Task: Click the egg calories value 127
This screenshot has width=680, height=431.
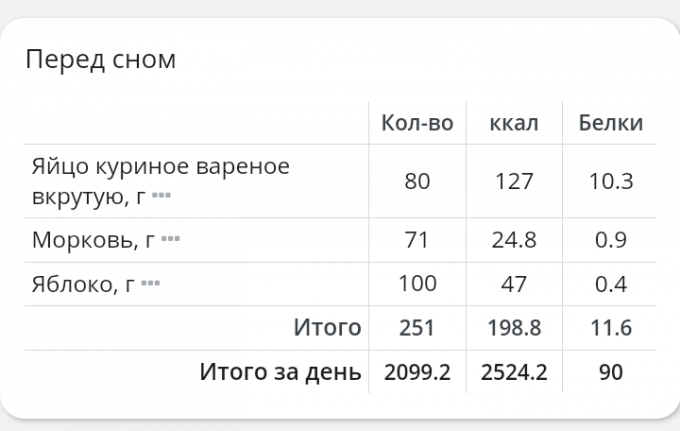Action: click(514, 181)
